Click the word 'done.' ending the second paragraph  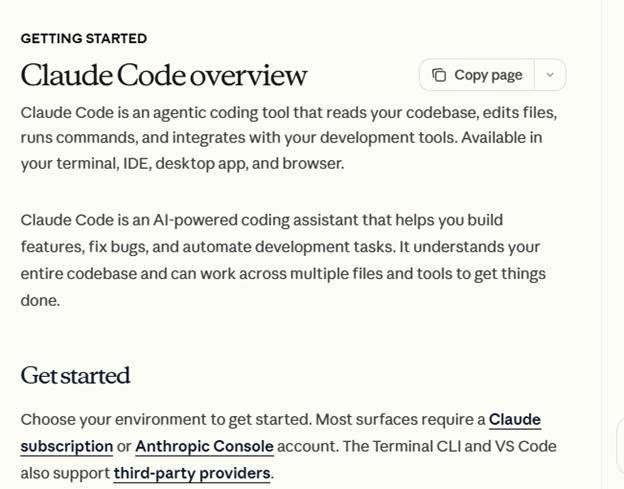pos(40,300)
